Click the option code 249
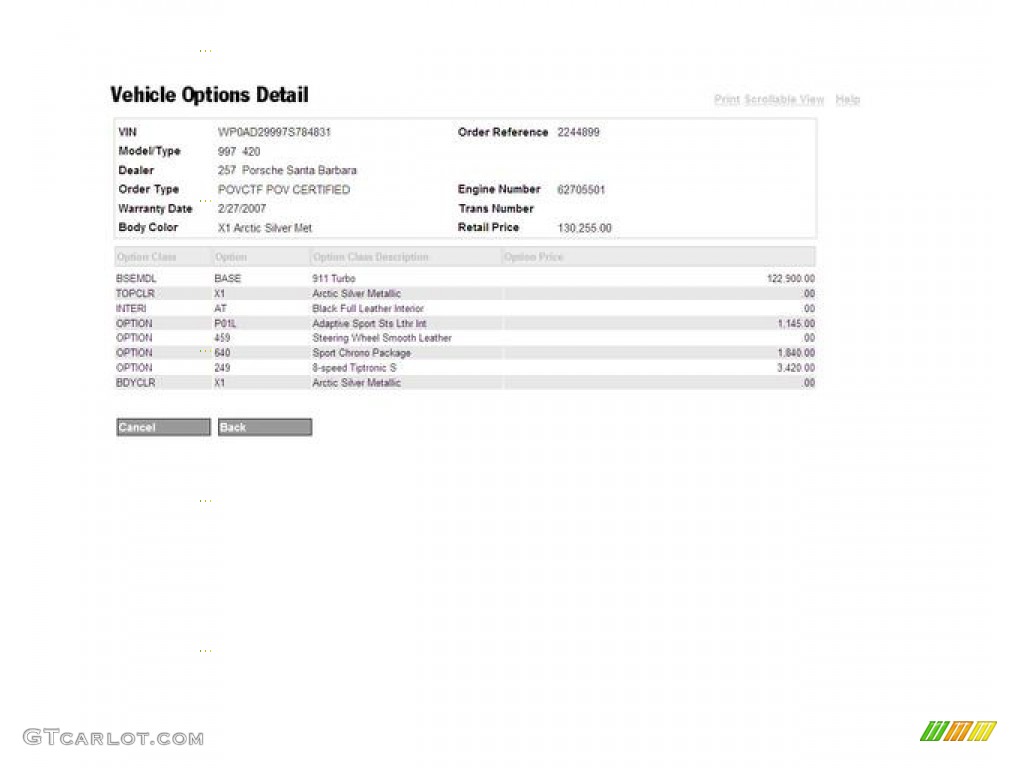 [222, 368]
